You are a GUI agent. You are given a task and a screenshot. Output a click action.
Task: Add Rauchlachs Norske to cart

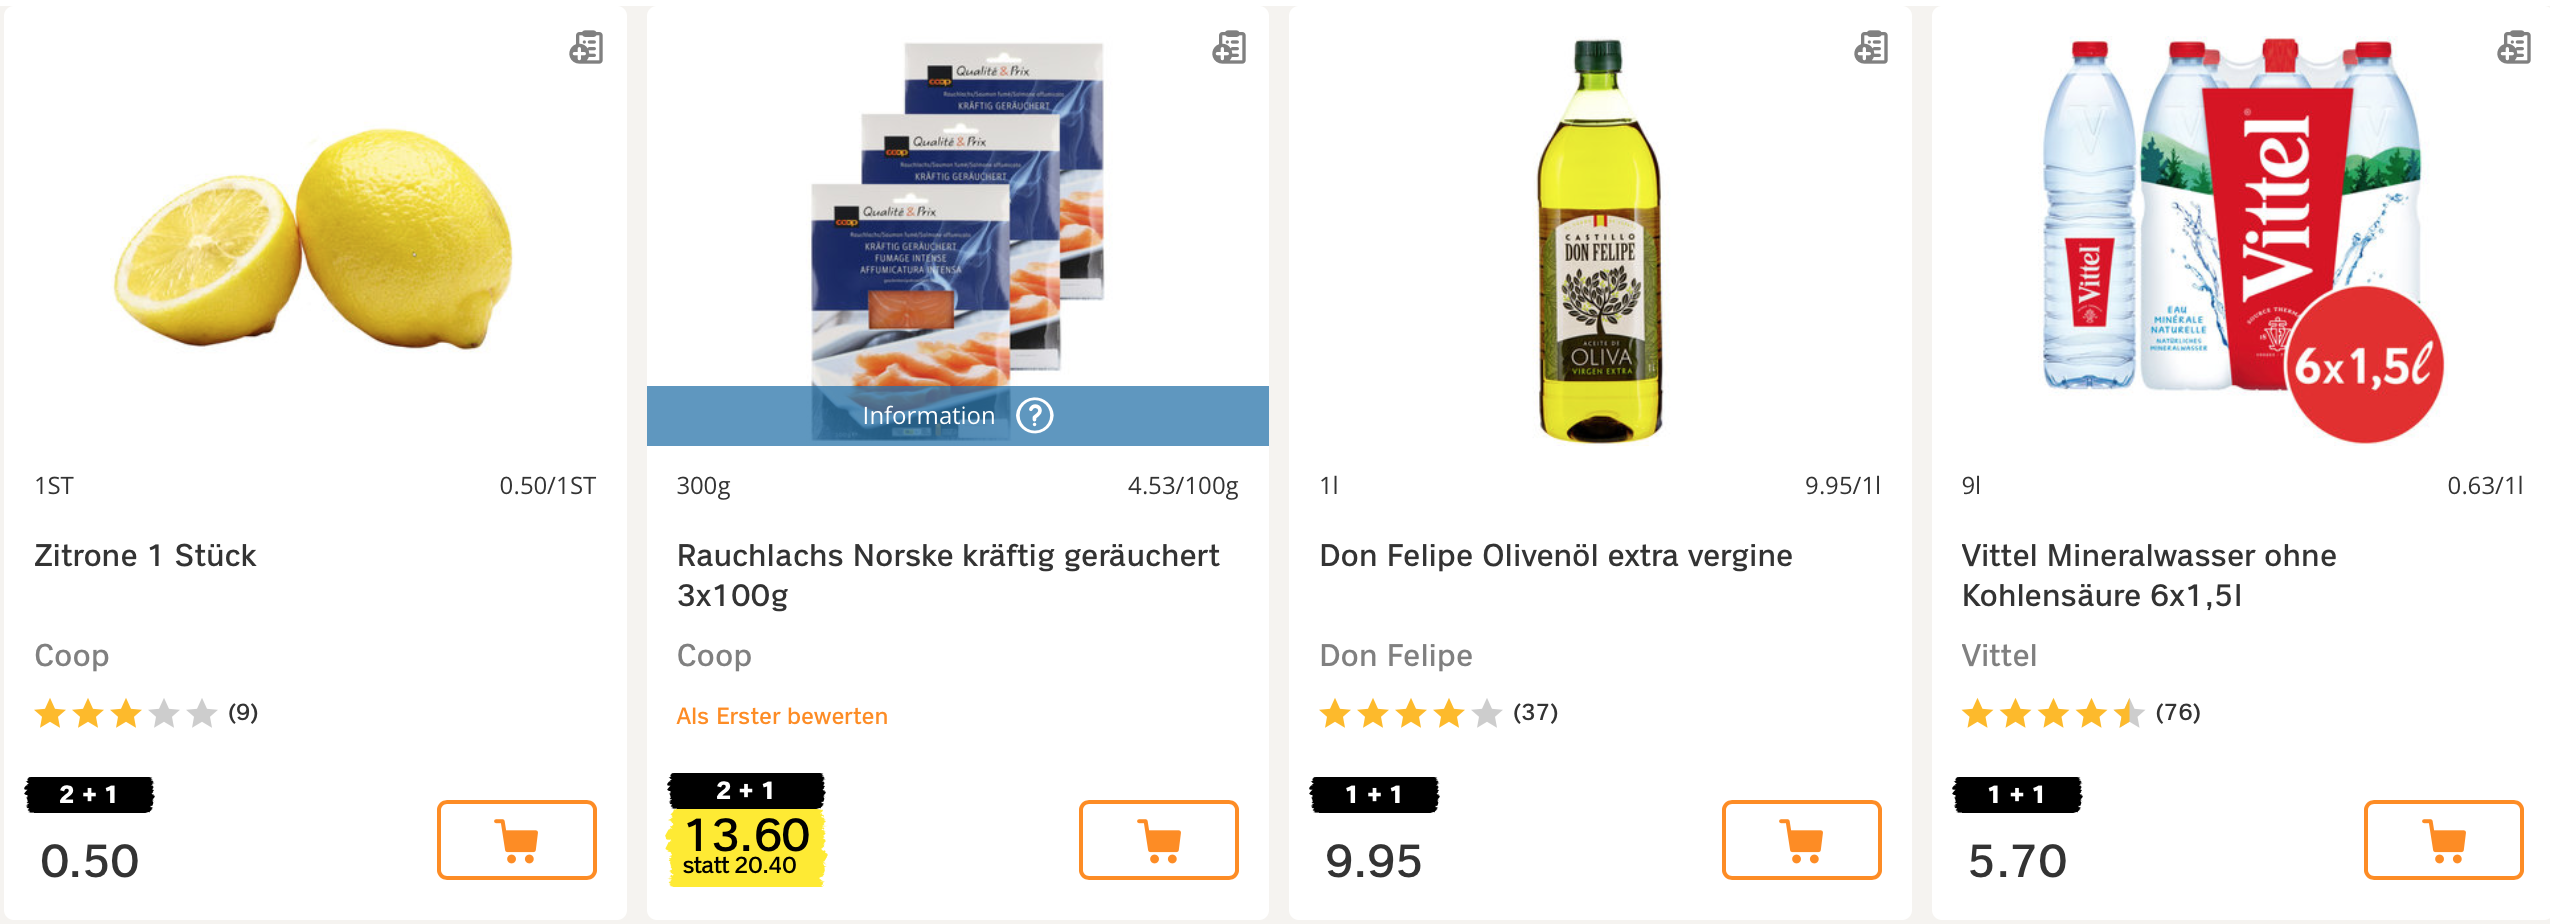1158,840
